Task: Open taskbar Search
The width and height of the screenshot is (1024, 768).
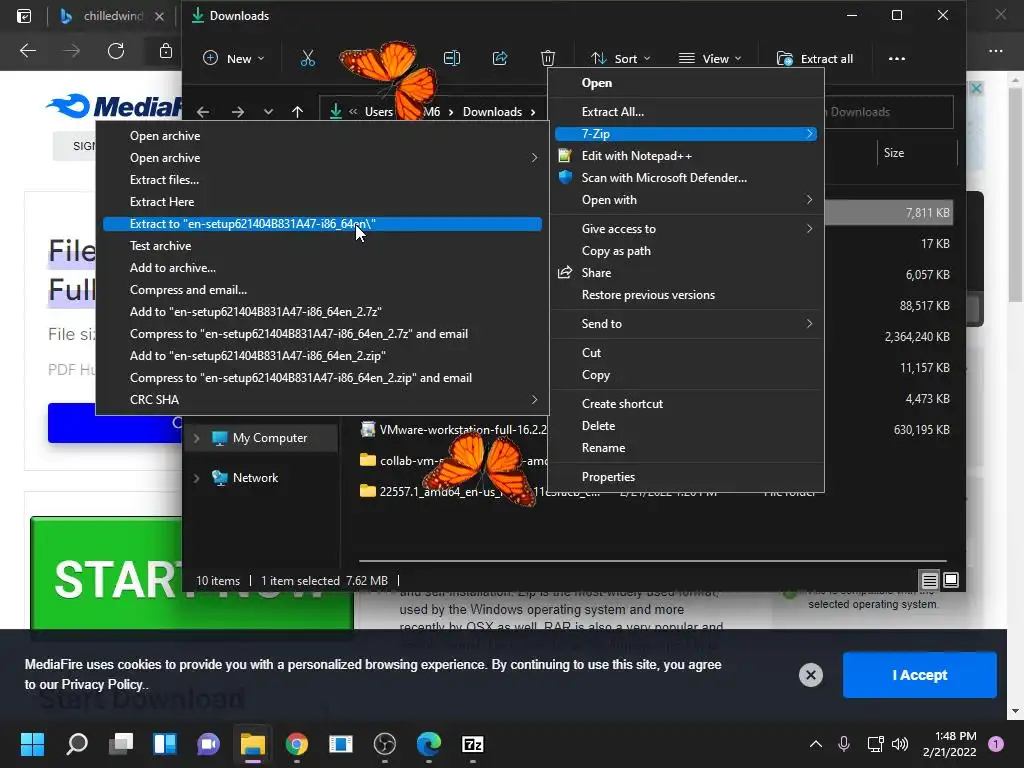Action: pyautogui.click(x=77, y=744)
